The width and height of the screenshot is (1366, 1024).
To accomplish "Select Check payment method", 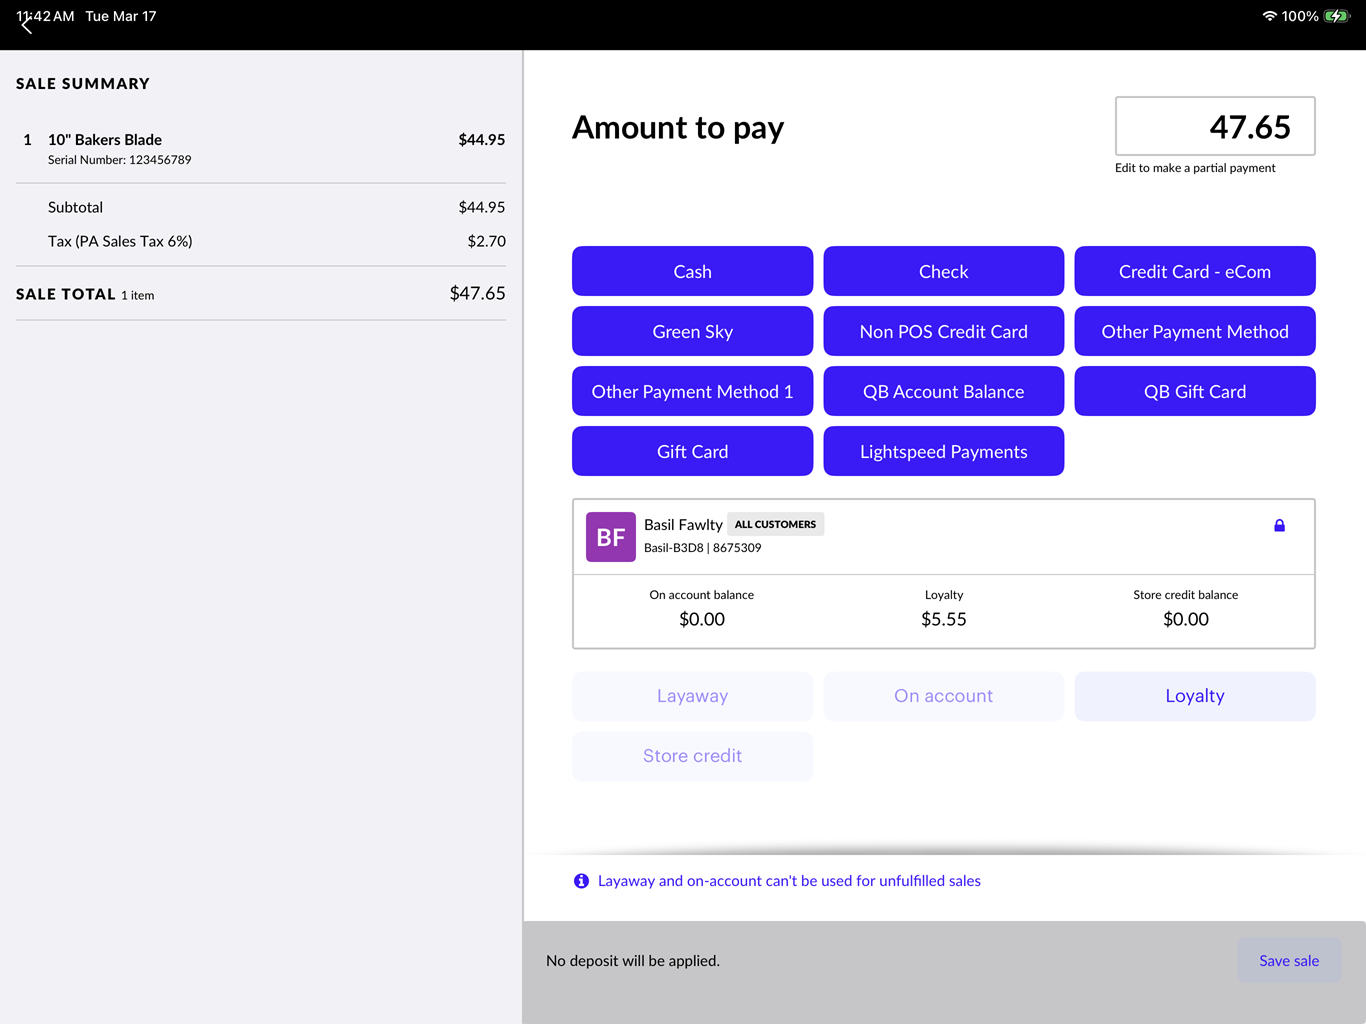I will [943, 271].
